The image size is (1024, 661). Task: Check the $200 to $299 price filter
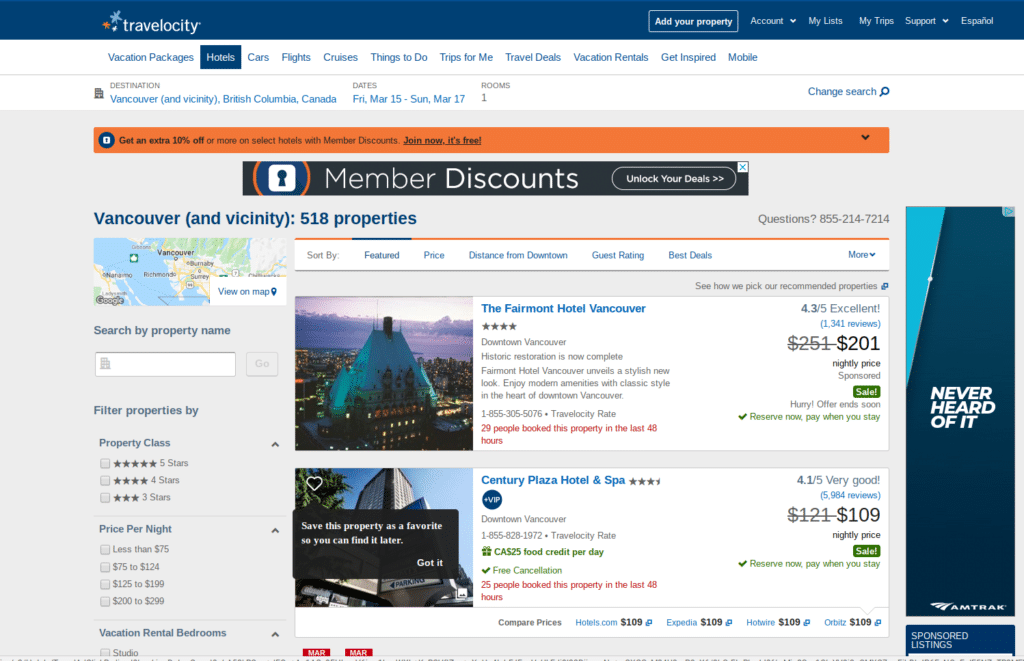(x=104, y=601)
